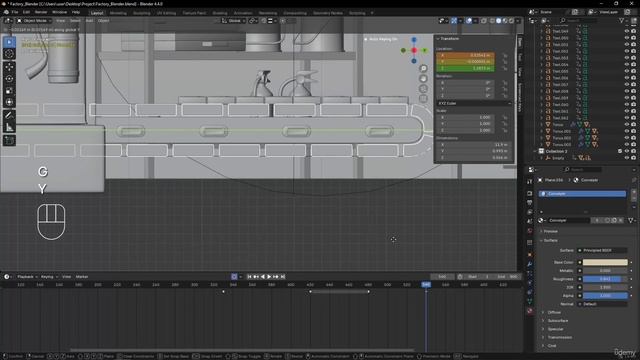The width and height of the screenshot is (640, 360).
Task: Select Torus.002 in the outliner
Action: 562,138
